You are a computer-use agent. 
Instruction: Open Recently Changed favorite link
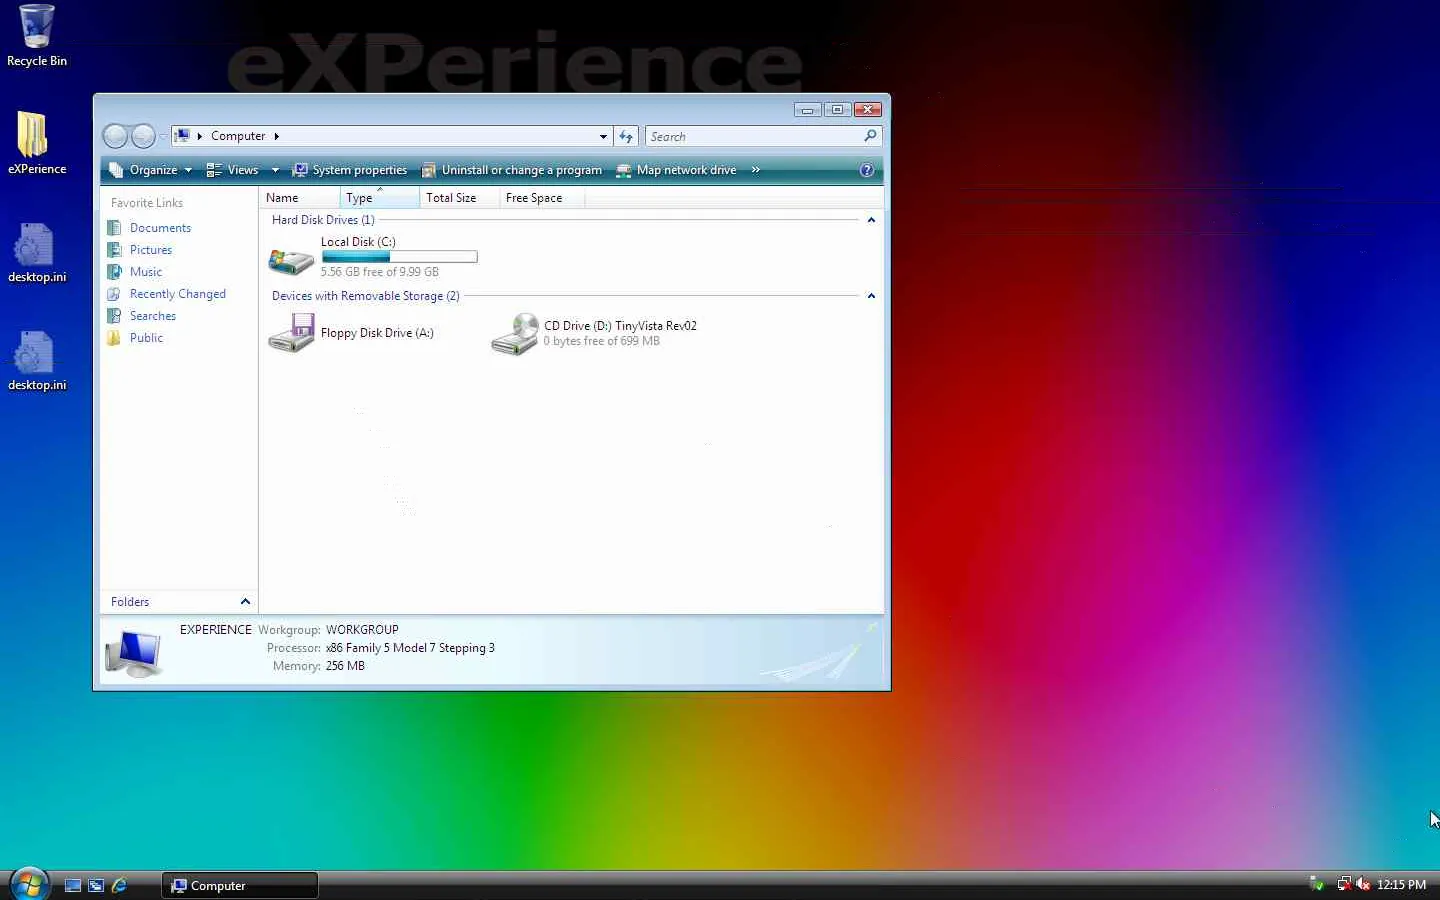[177, 294]
